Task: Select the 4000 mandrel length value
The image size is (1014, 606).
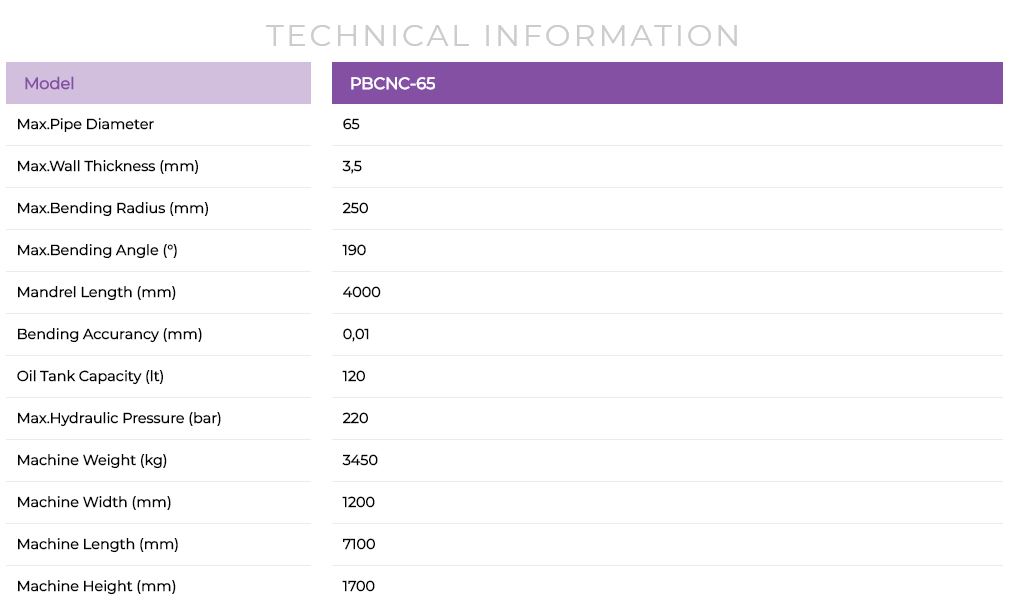Action: pos(361,292)
